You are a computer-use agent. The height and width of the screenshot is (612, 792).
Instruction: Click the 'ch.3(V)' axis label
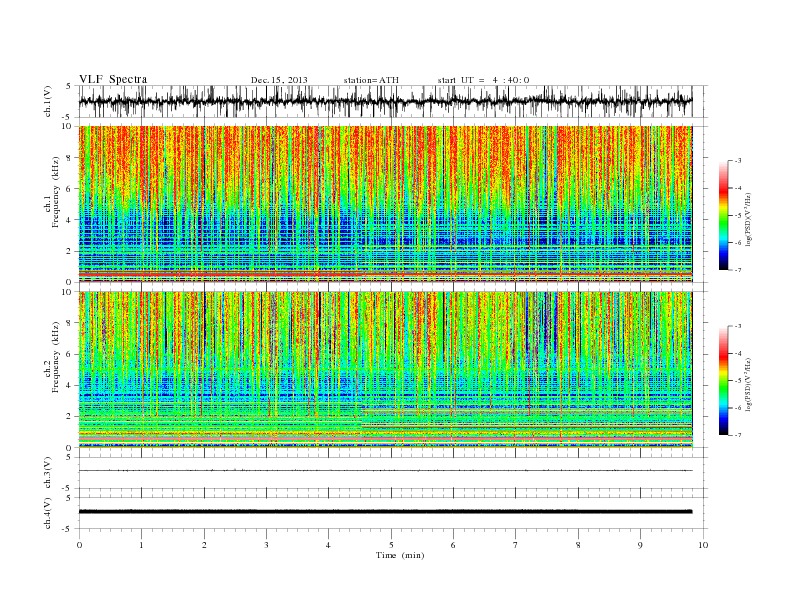[48, 473]
